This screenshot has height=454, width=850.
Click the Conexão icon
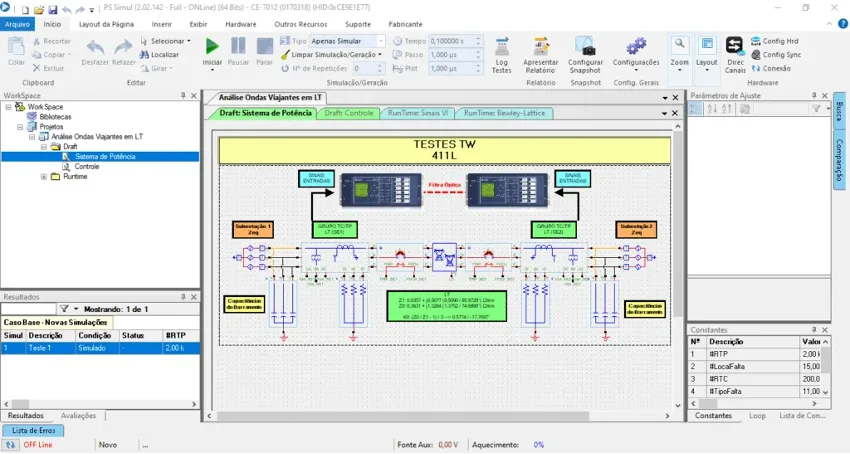tap(756, 68)
